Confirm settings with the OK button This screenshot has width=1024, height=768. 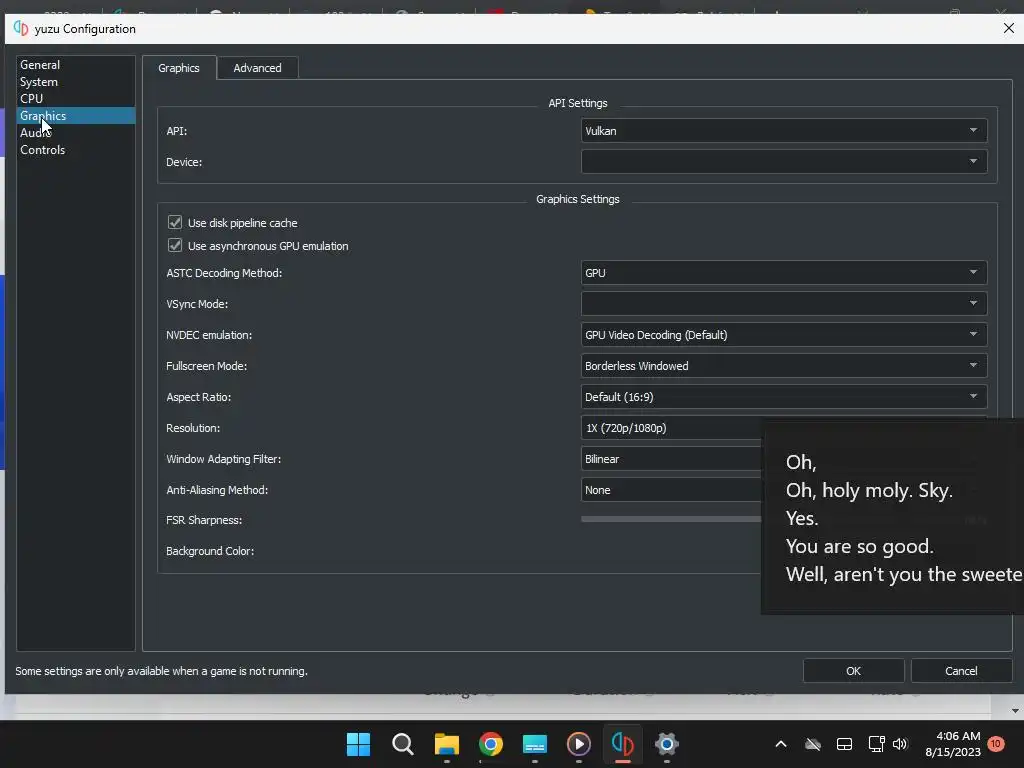click(853, 671)
